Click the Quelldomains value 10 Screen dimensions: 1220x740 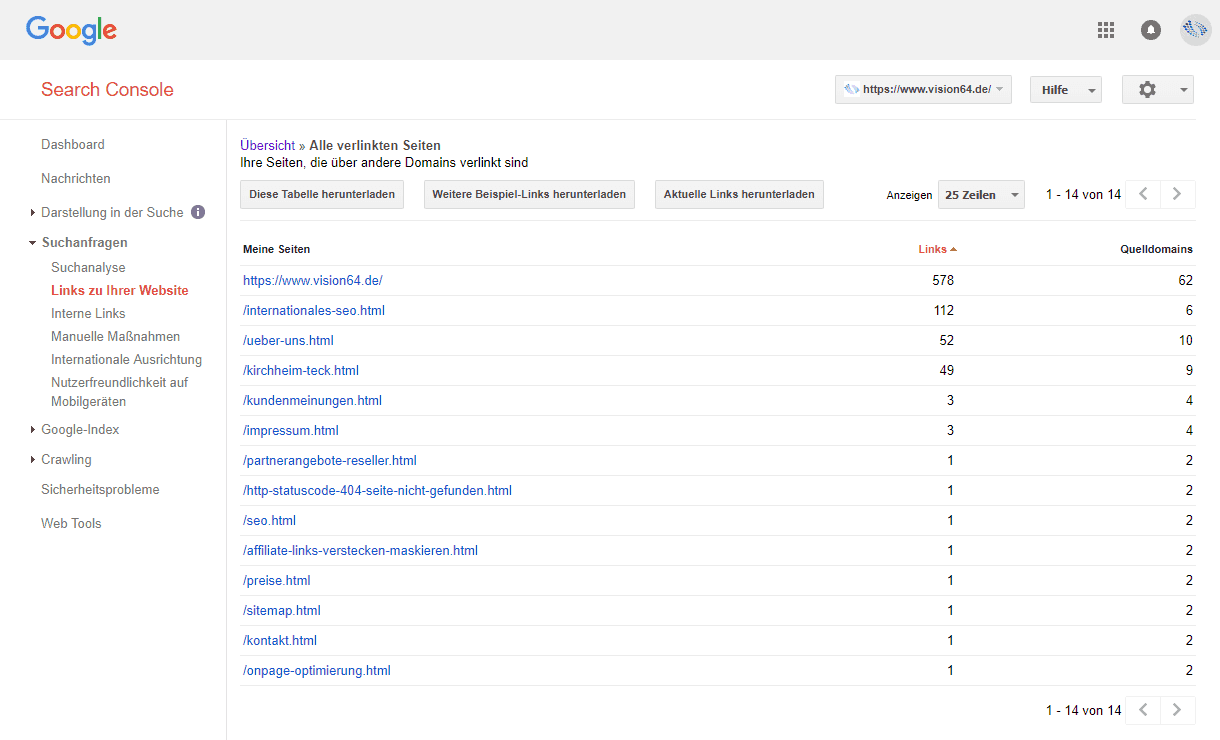pos(1185,340)
